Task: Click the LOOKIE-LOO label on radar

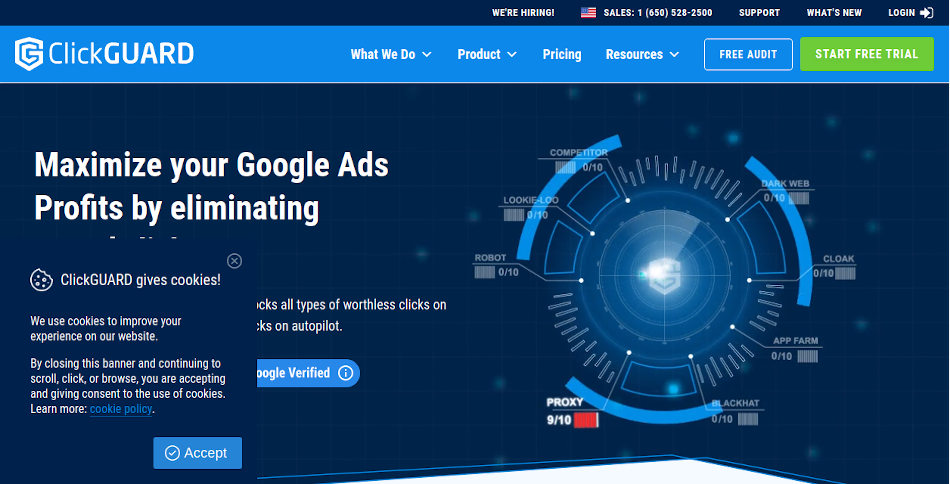Action: [x=531, y=201]
